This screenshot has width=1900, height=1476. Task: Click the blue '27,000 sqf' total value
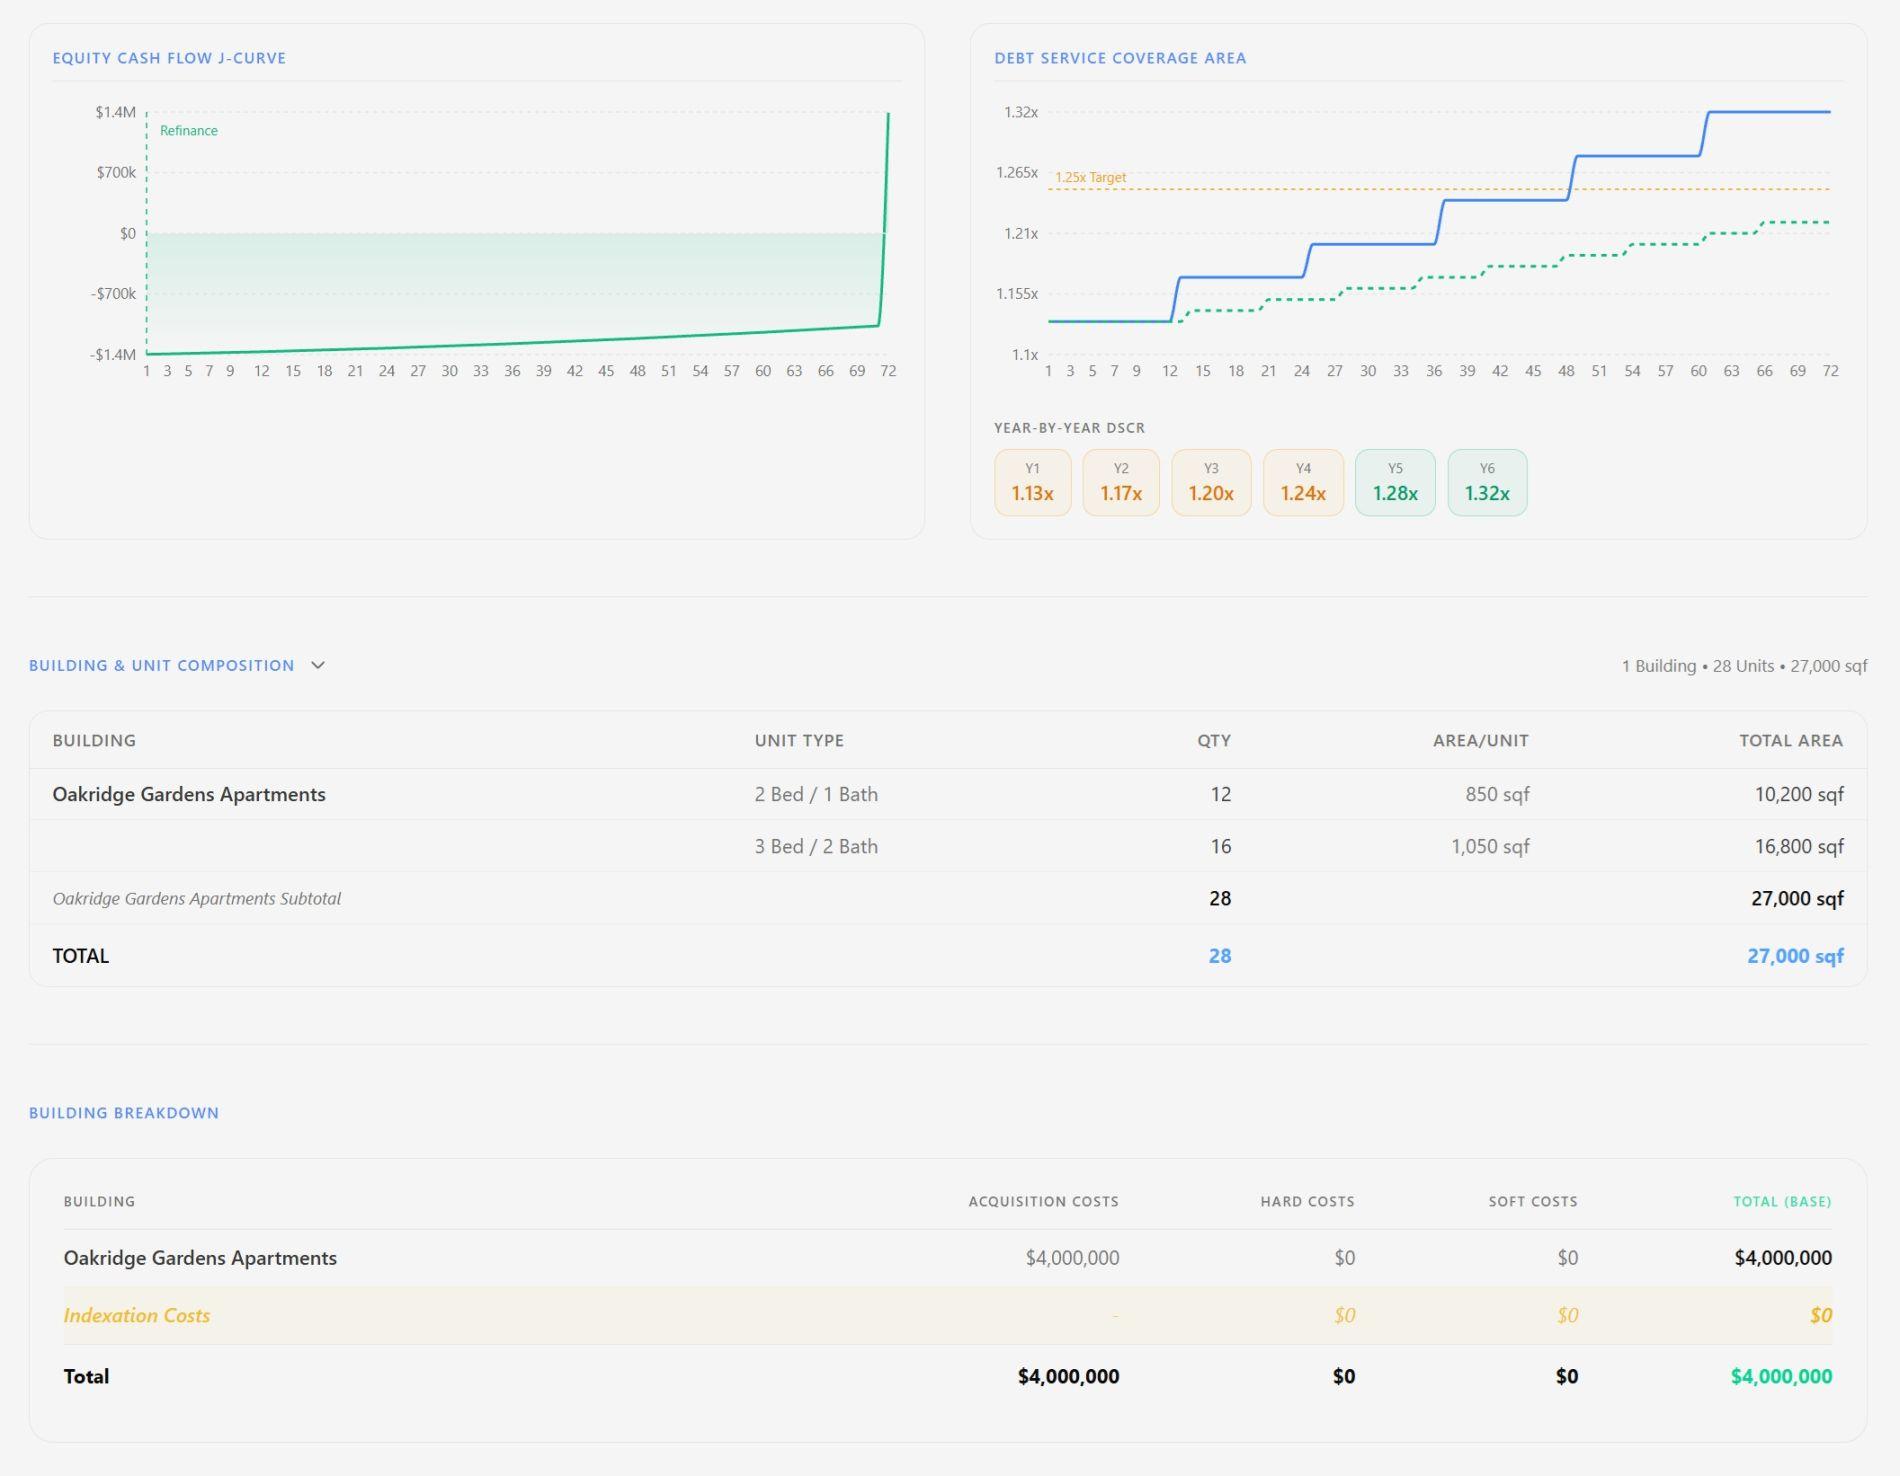coord(1795,956)
